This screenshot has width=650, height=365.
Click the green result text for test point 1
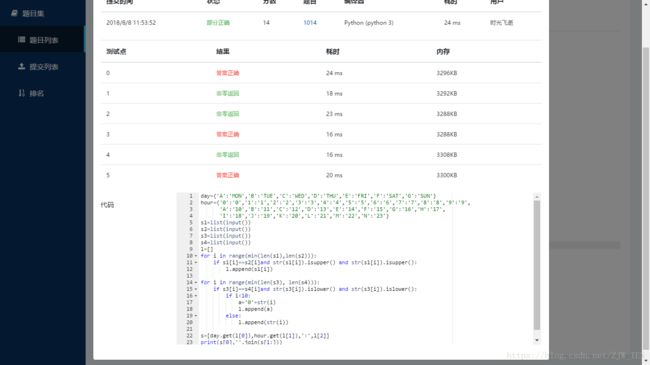[x=228, y=93]
